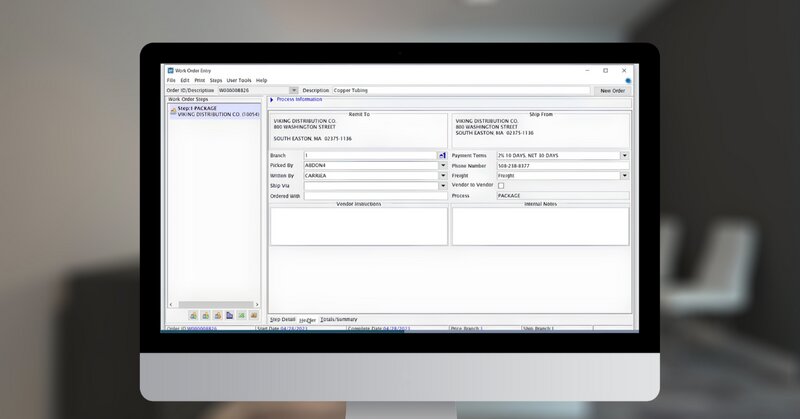Click the Branch lookup icon
Screen dimensions: 800x419
coord(442,155)
